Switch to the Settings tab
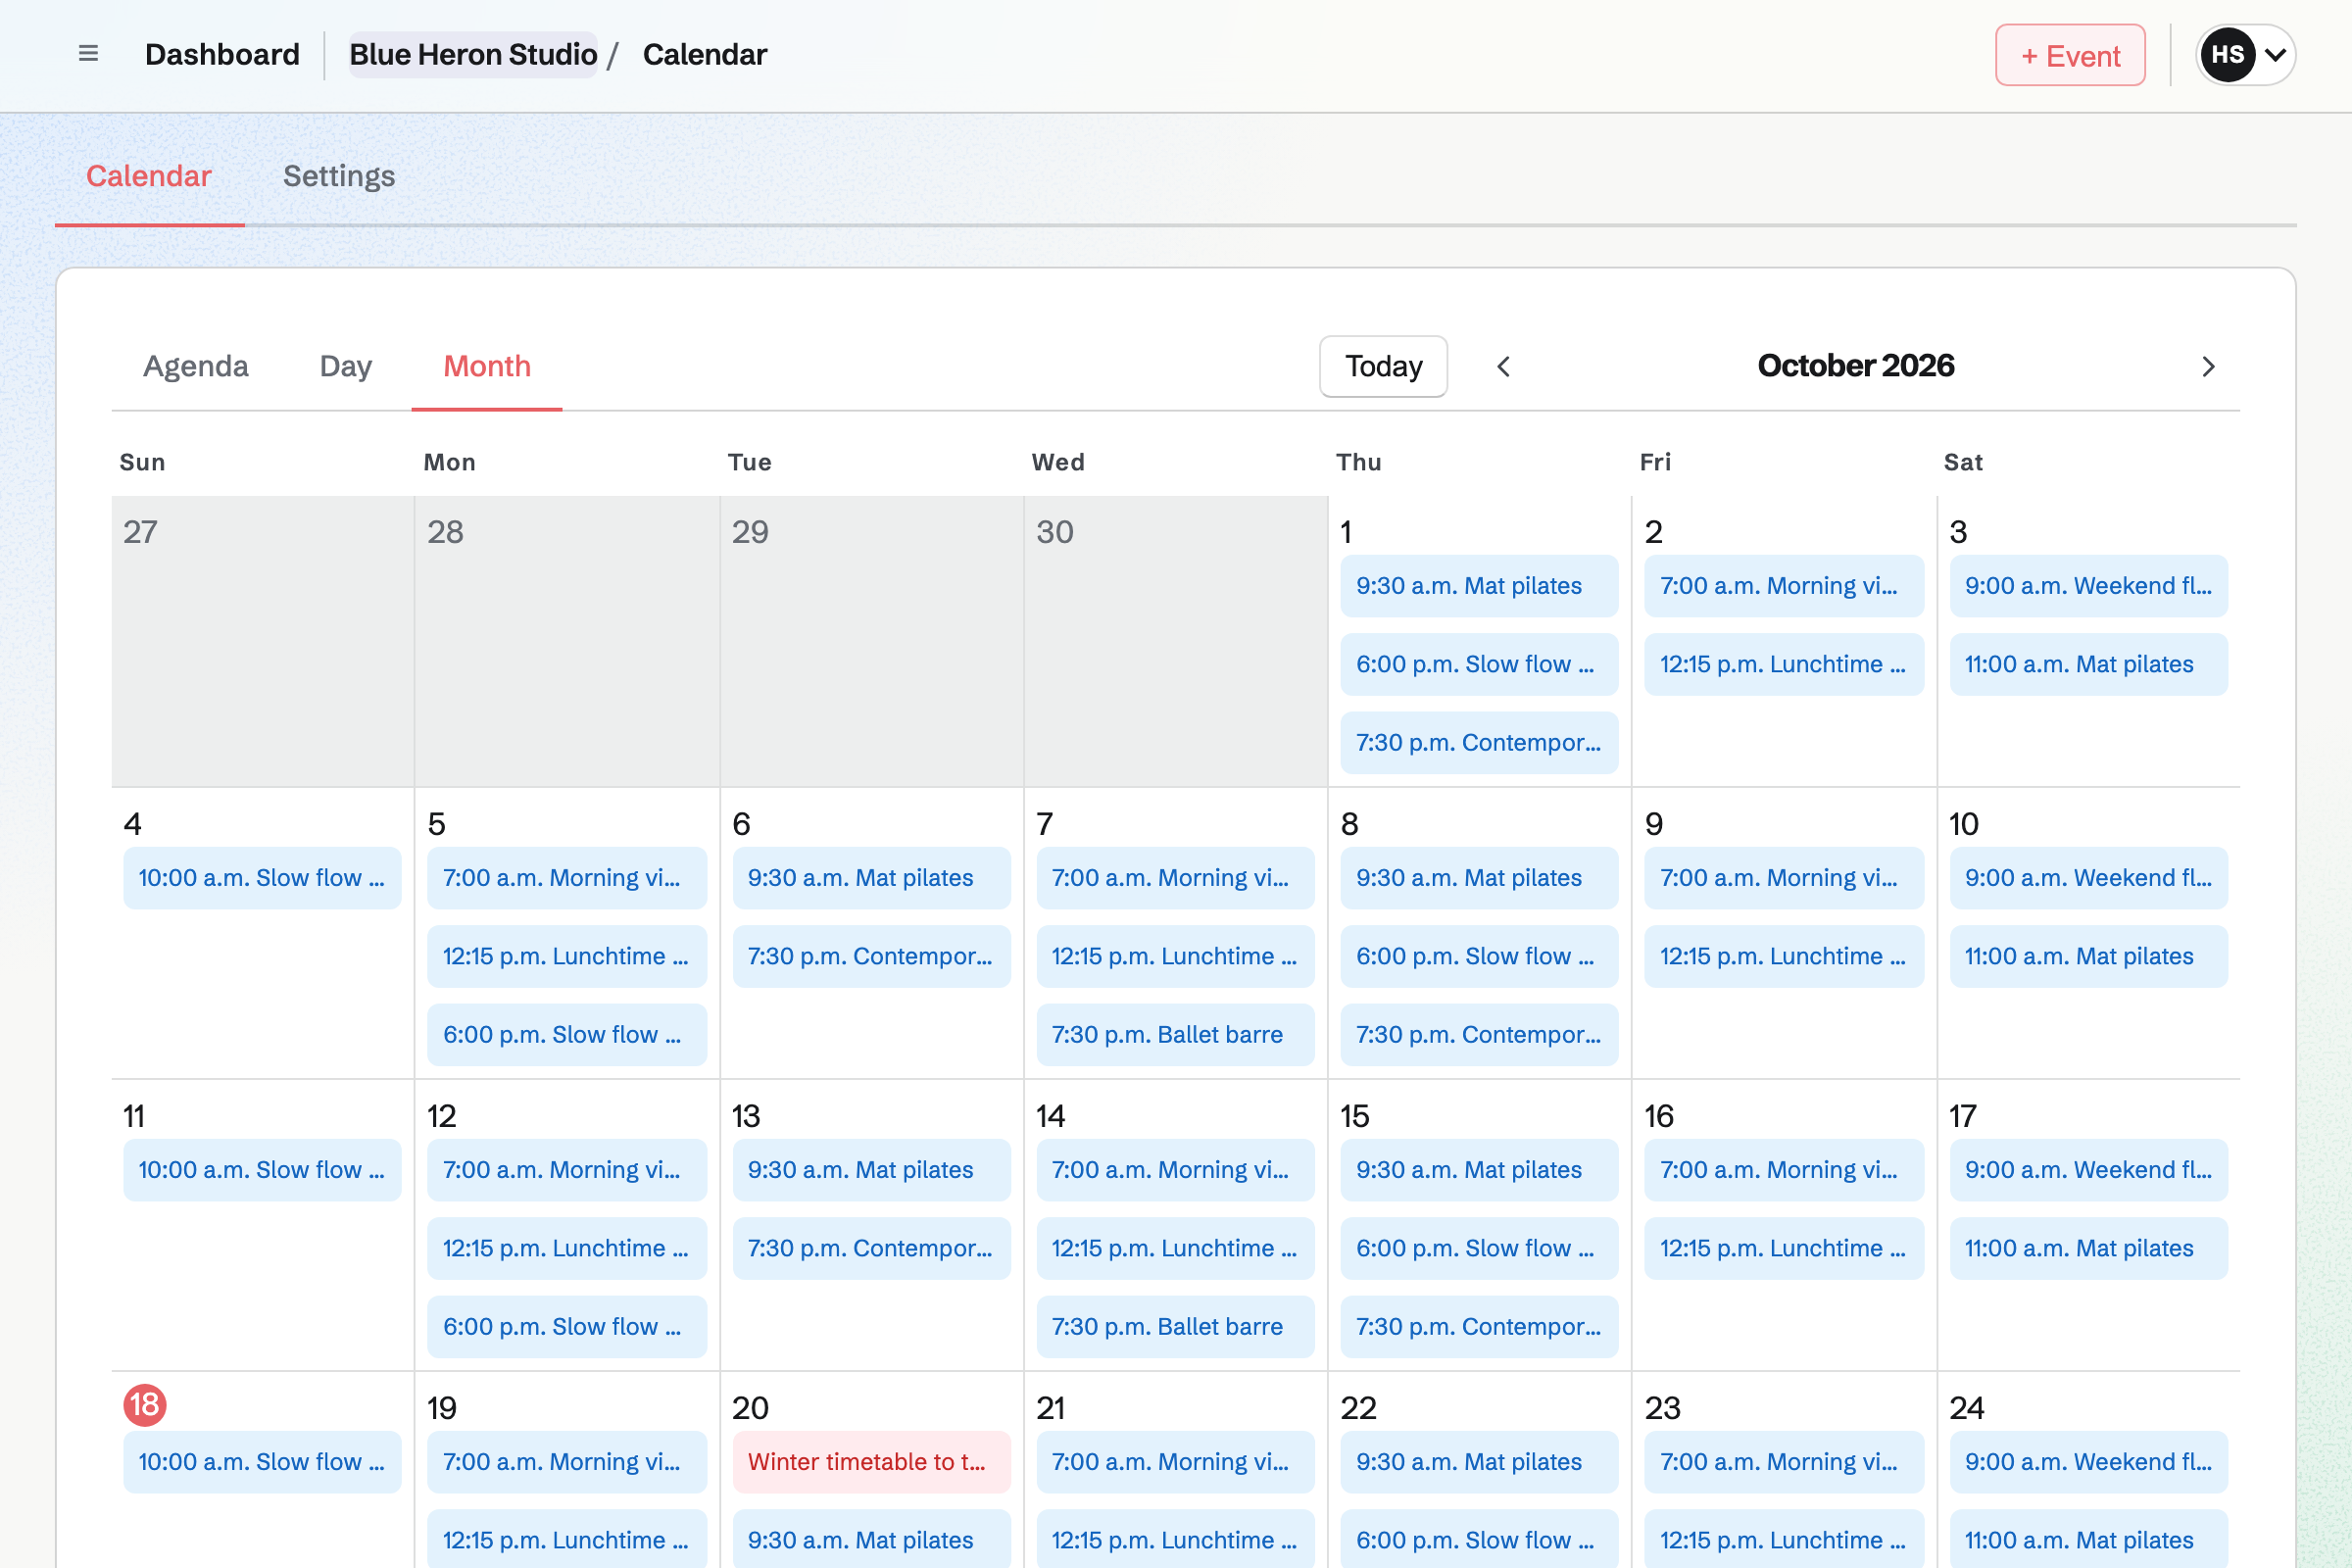Image resolution: width=2352 pixels, height=1568 pixels. [339, 176]
